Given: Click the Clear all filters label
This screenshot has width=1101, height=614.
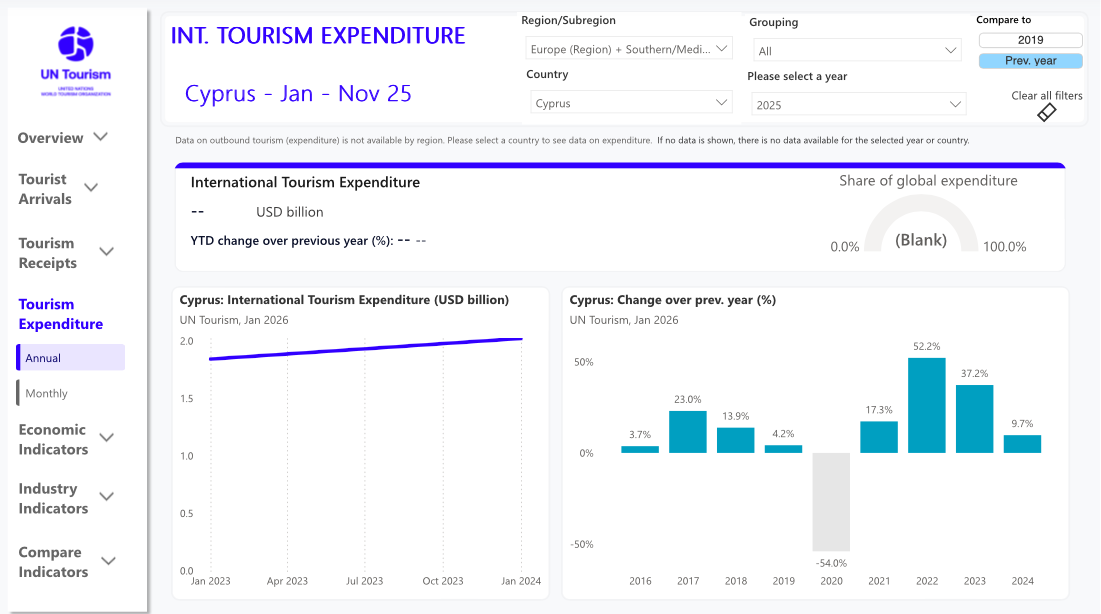Looking at the screenshot, I should pyautogui.click(x=1046, y=96).
